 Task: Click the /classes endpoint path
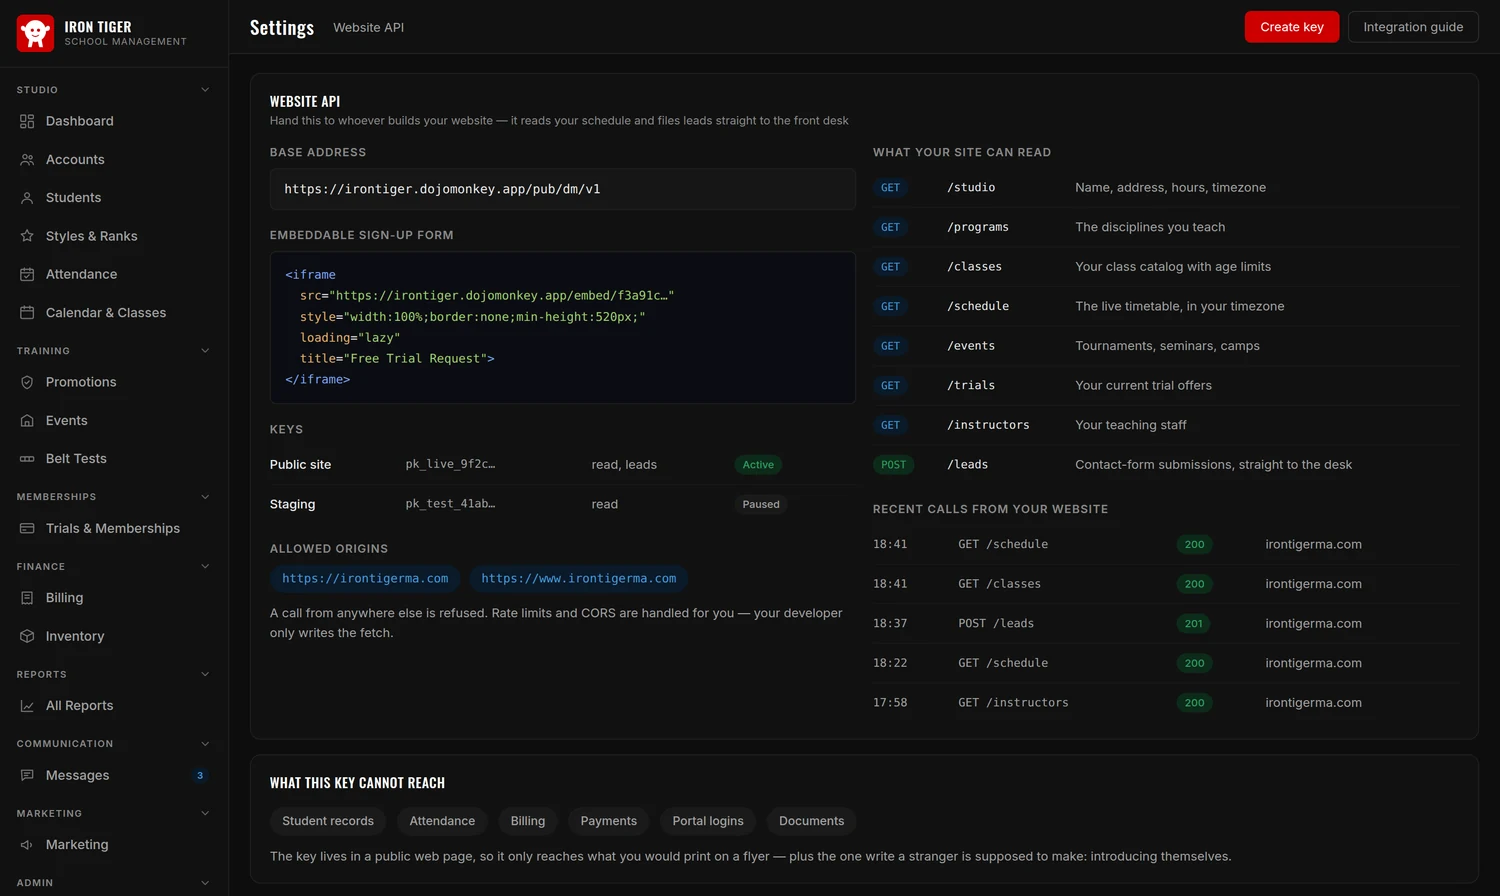(x=974, y=267)
